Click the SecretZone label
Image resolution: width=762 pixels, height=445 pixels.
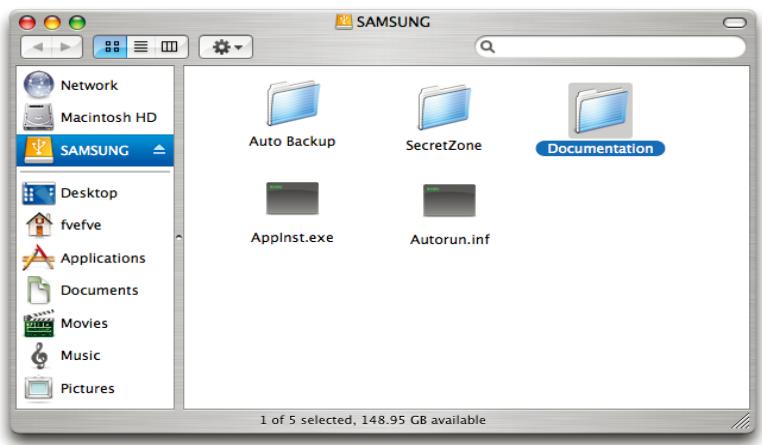[x=444, y=145]
